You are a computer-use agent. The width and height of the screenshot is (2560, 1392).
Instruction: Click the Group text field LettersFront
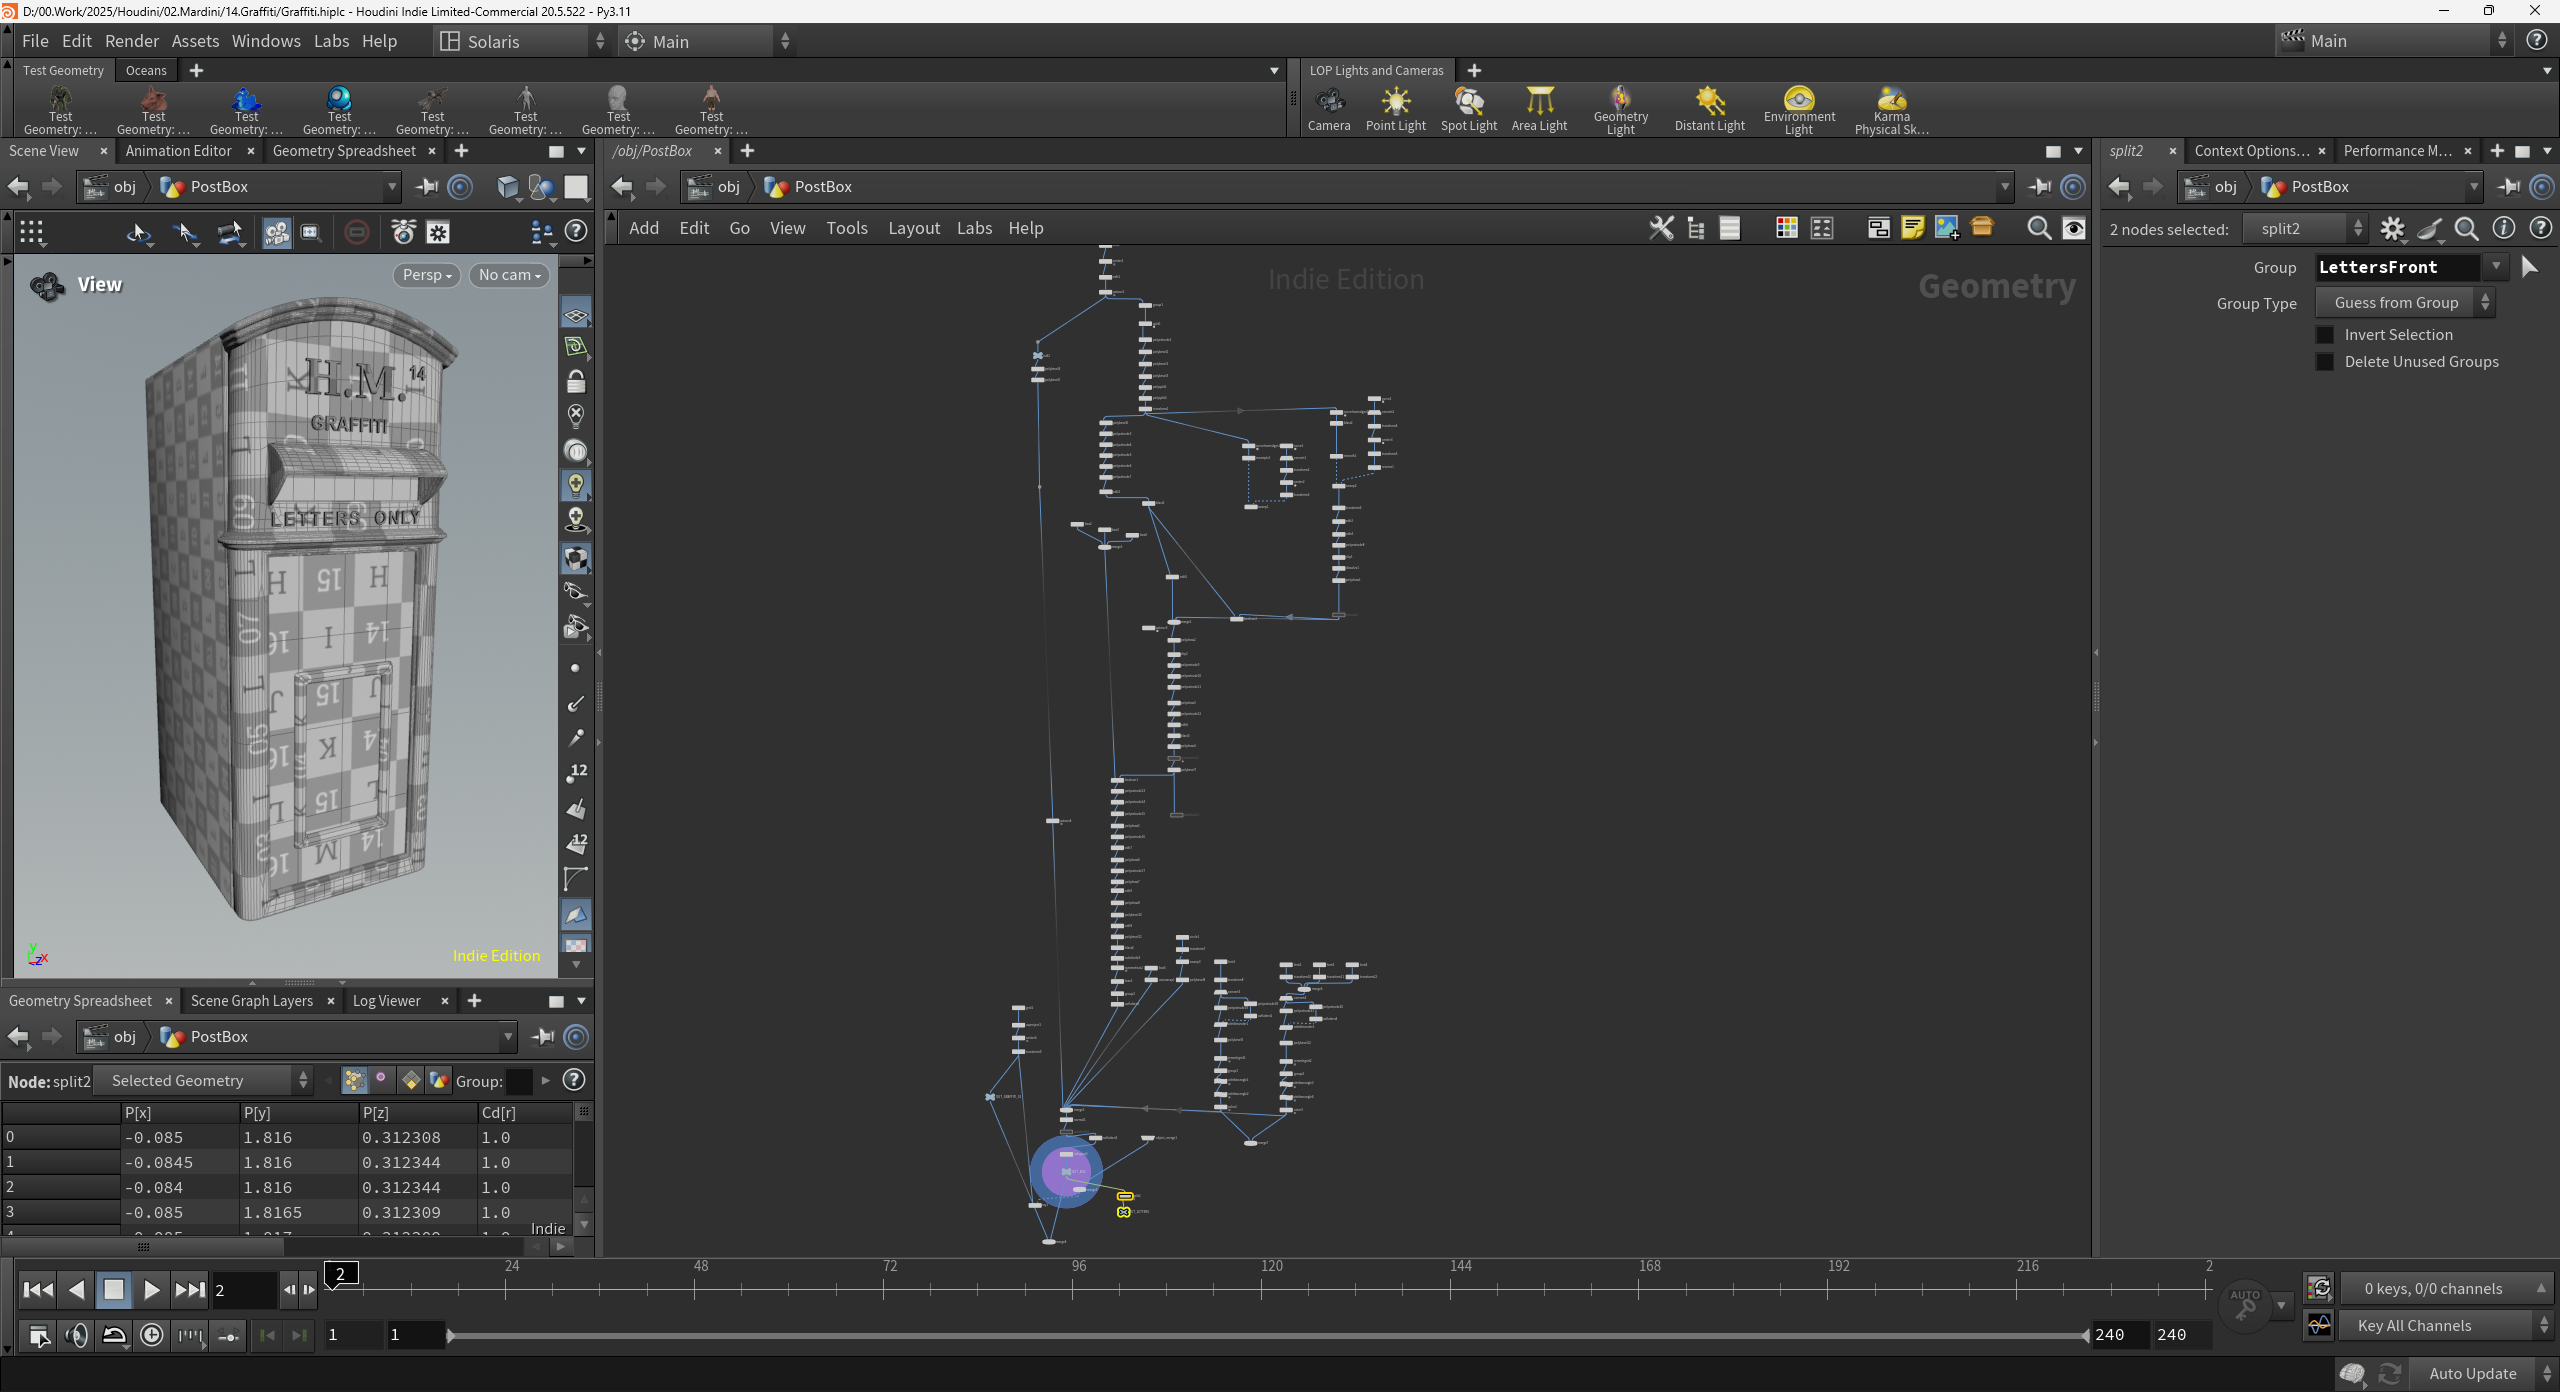2397,267
